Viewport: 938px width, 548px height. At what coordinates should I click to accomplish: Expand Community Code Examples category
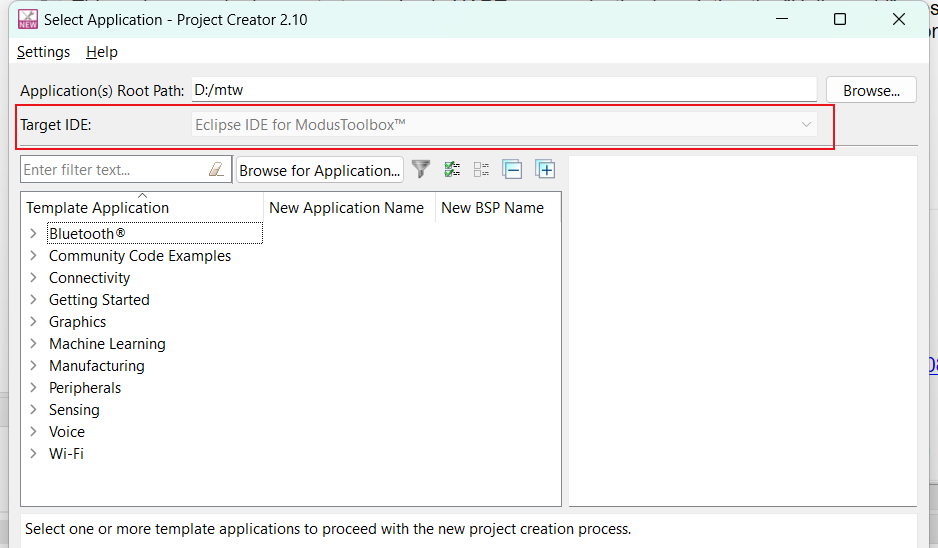click(x=34, y=255)
